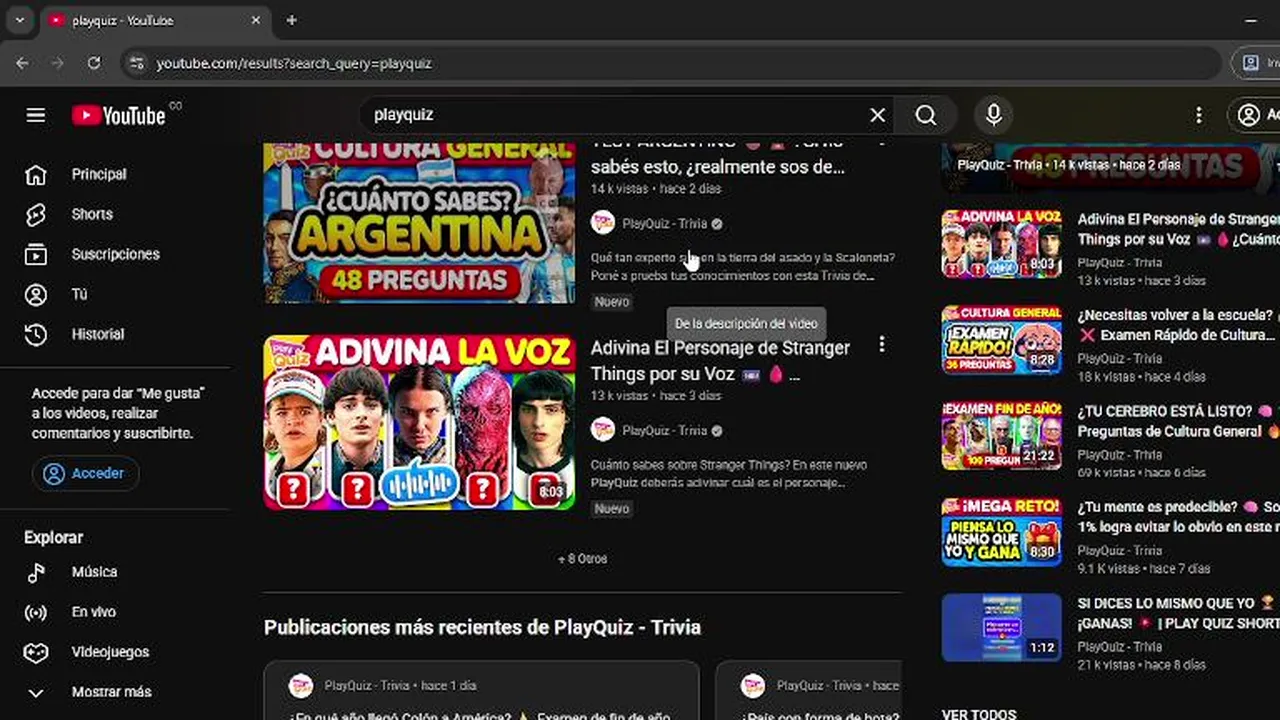Open '¿TU CEREBRO ESTÁ LISTO?' video title
The width and height of the screenshot is (1280, 720).
[1178, 421]
